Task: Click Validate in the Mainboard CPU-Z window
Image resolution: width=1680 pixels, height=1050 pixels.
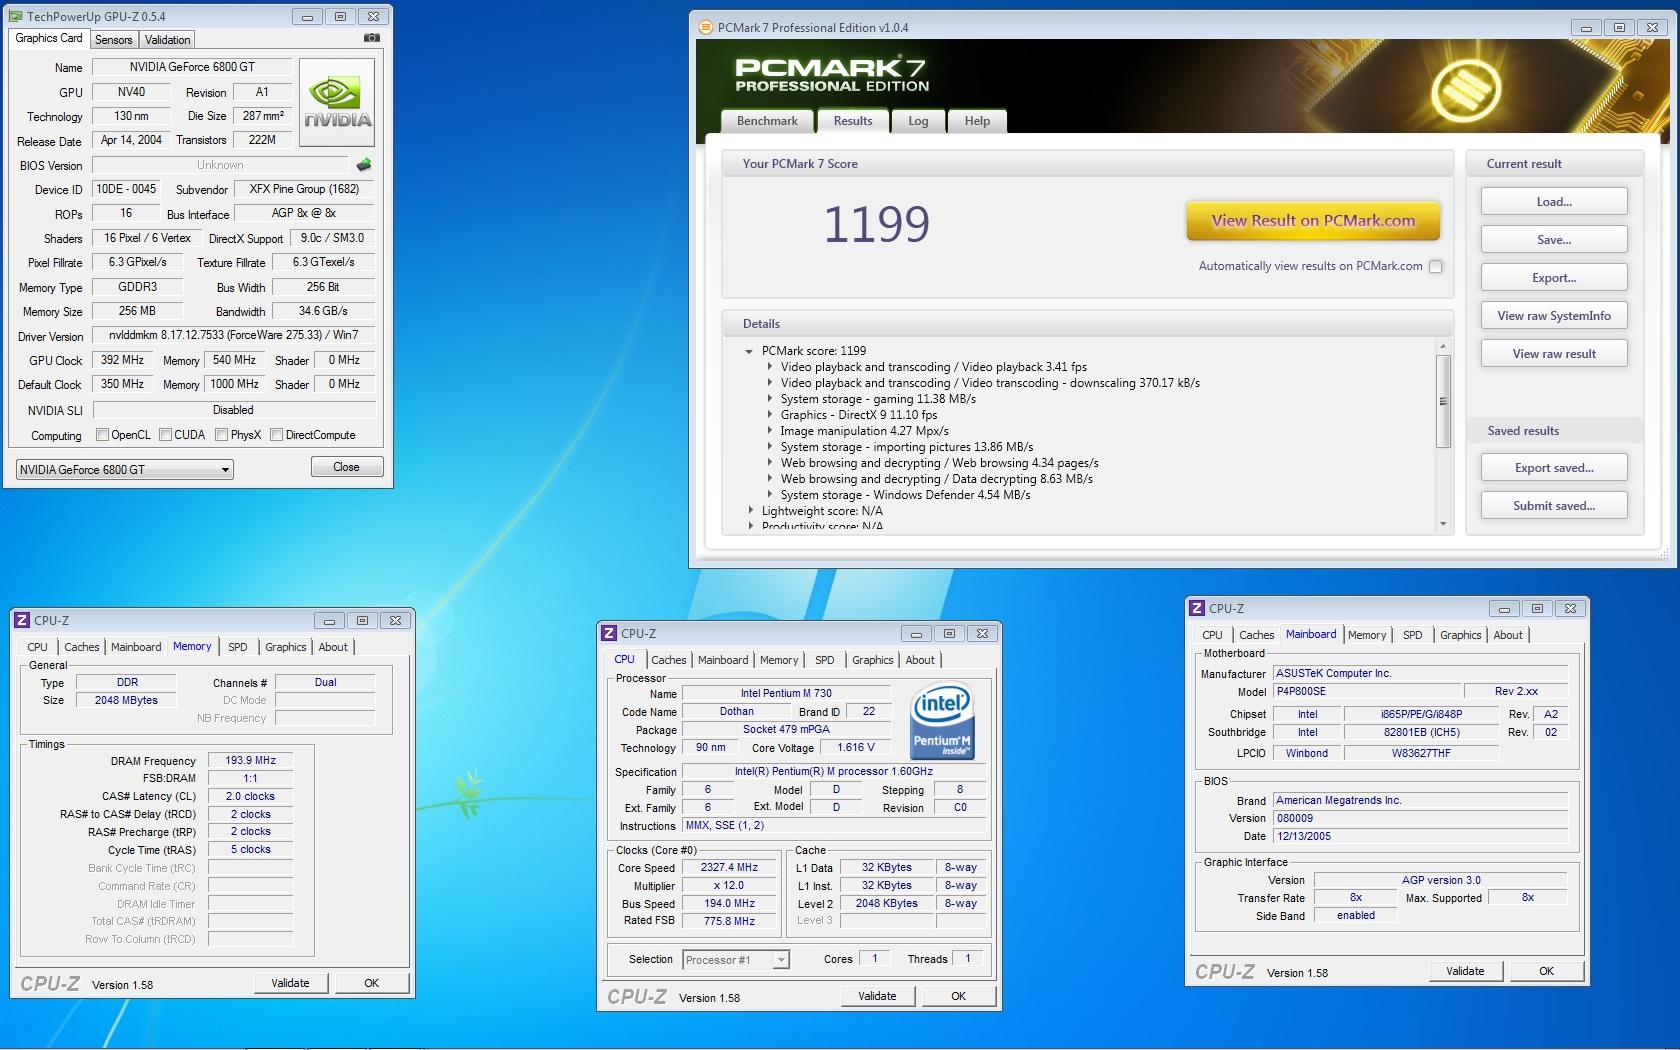Action: pos(1465,971)
